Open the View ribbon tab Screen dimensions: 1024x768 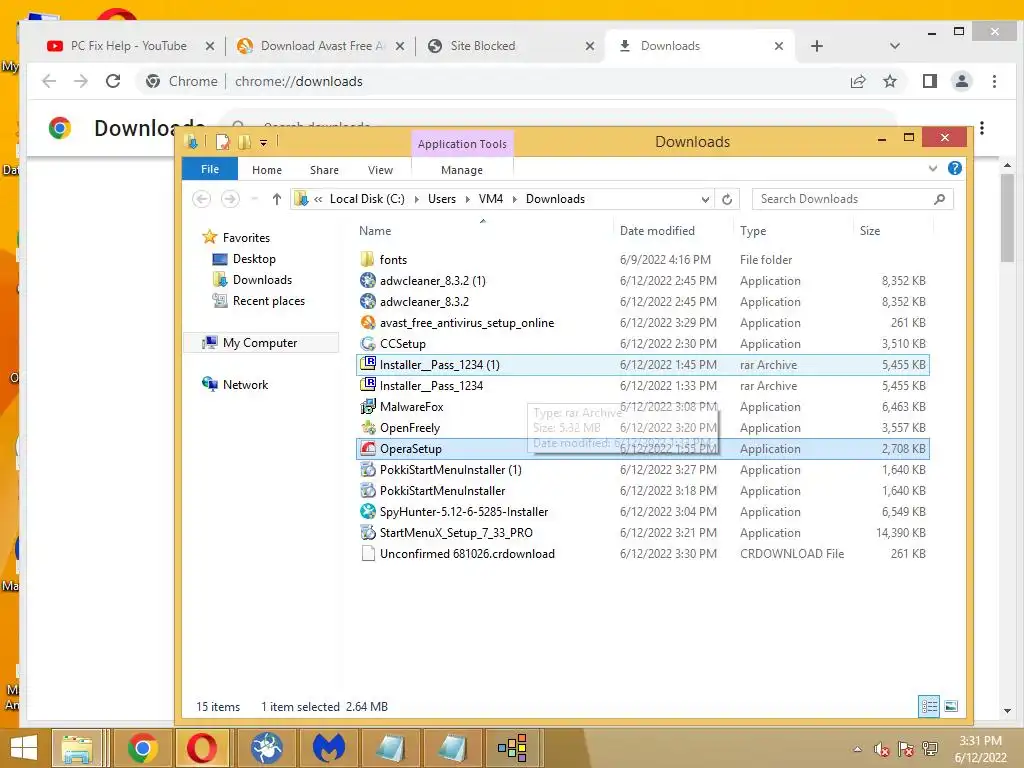point(380,170)
